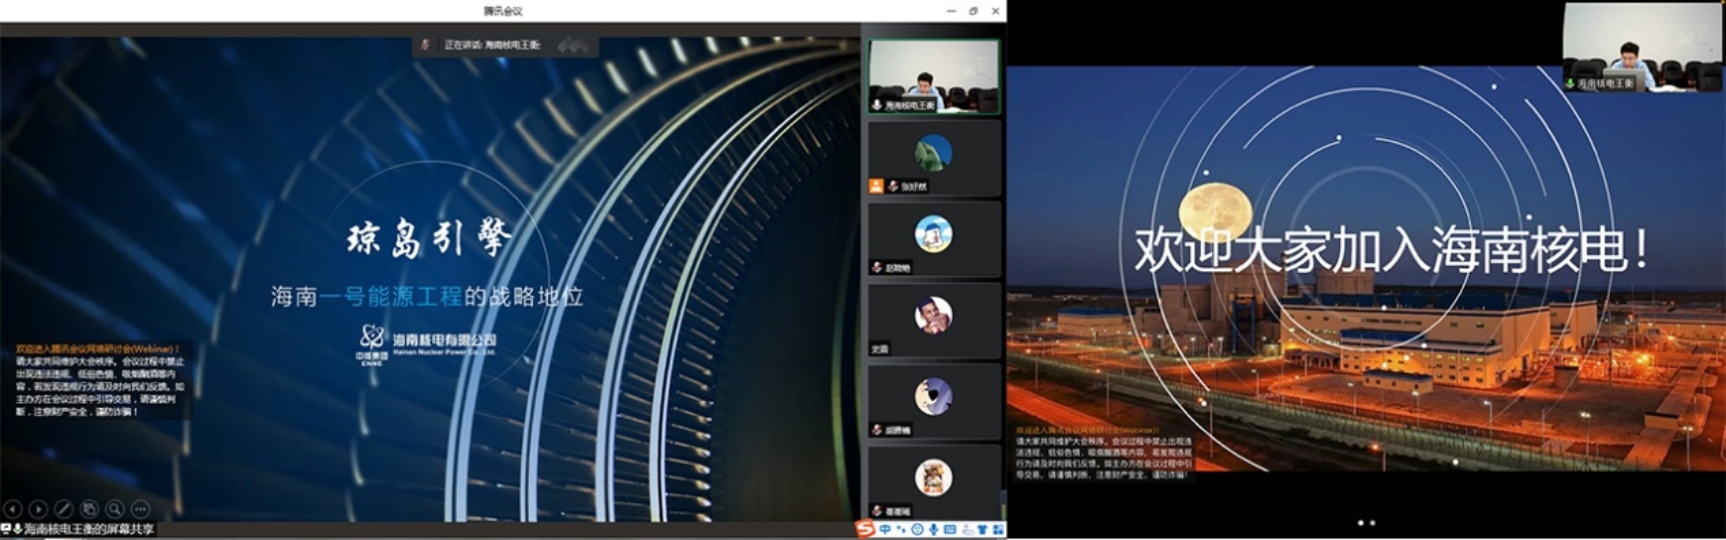Select the bottom participant tile 基国斌
Image resolution: width=1726 pixels, height=540 pixels.
[933, 481]
